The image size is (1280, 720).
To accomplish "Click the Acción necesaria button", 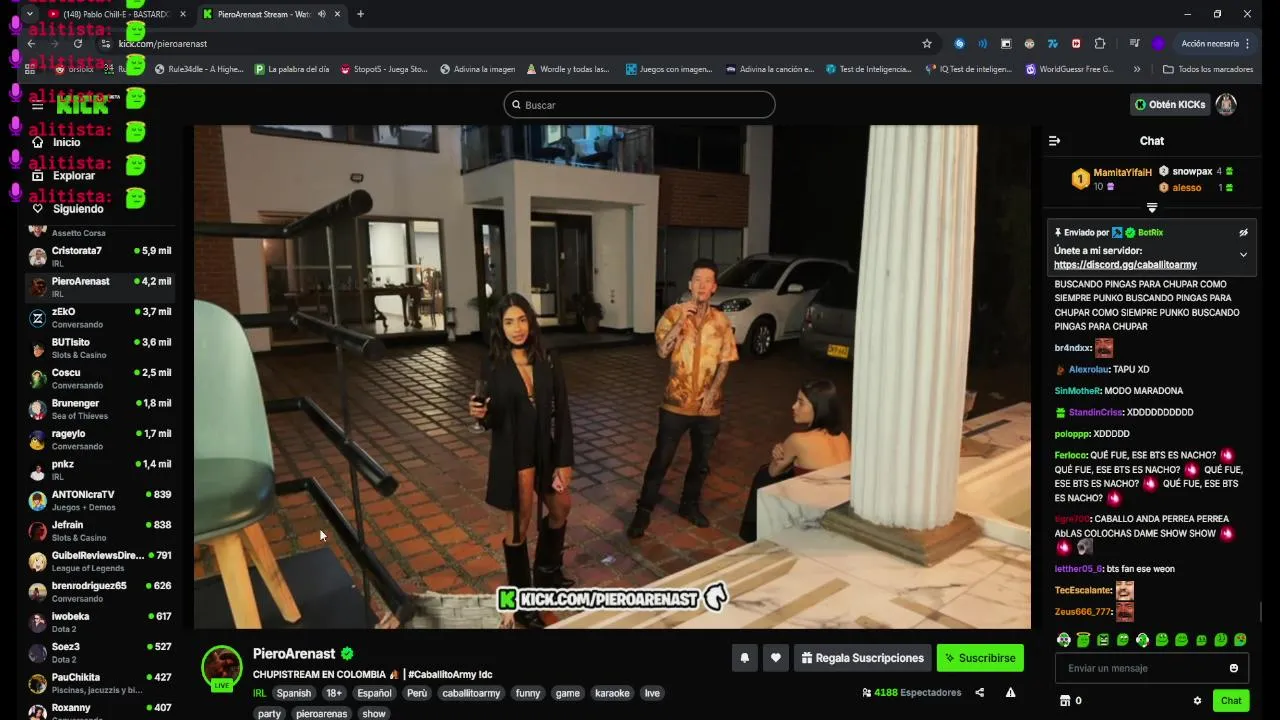I will click(1209, 43).
